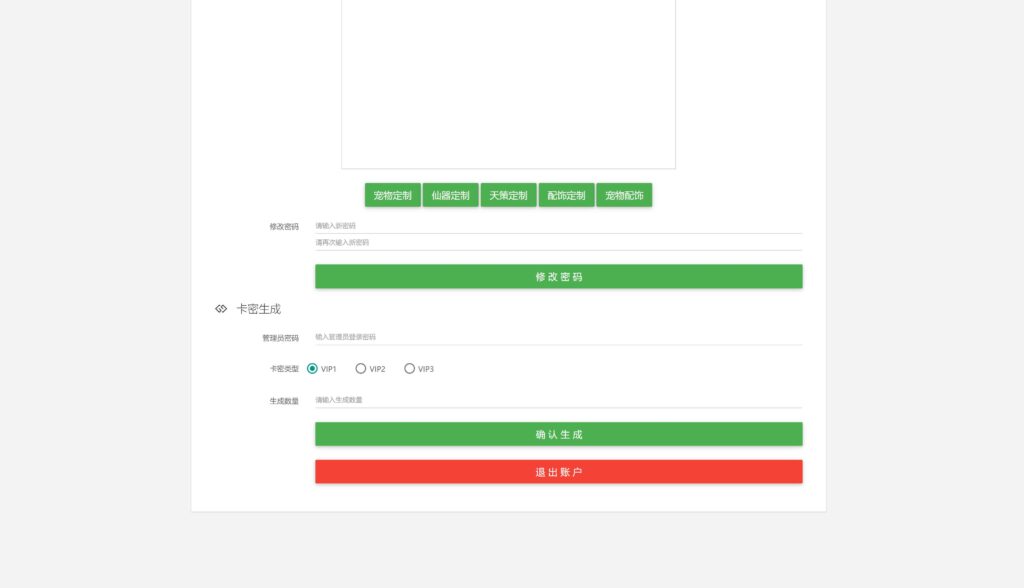
Task: Switch to the 仙器定制 section
Action: click(451, 195)
